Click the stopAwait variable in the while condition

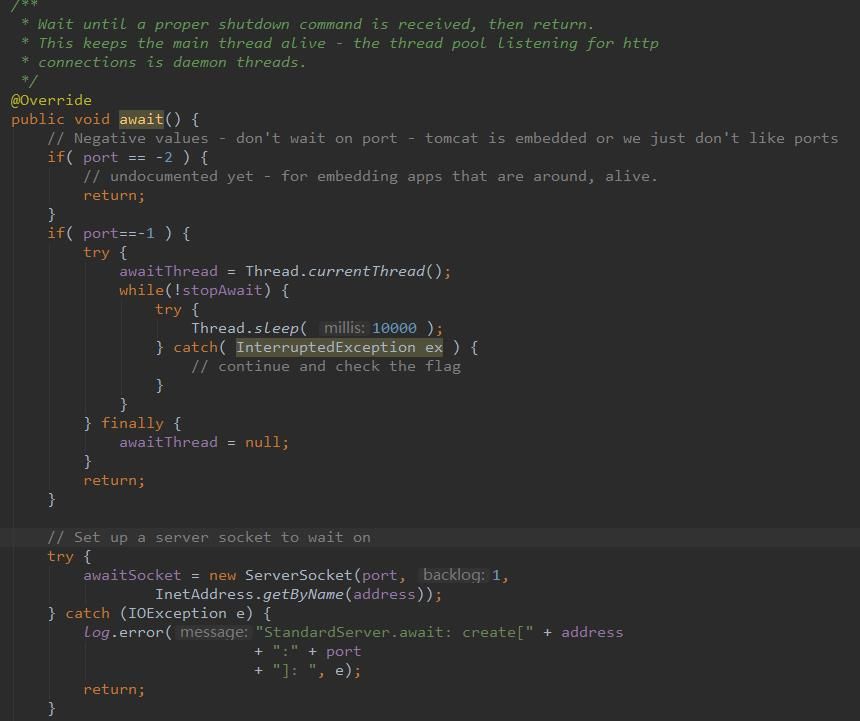click(x=222, y=290)
